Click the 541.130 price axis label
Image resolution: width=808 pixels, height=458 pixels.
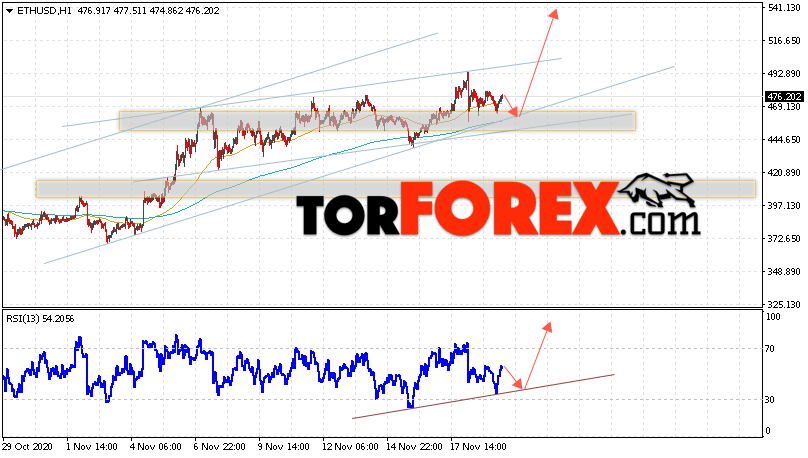click(x=784, y=8)
